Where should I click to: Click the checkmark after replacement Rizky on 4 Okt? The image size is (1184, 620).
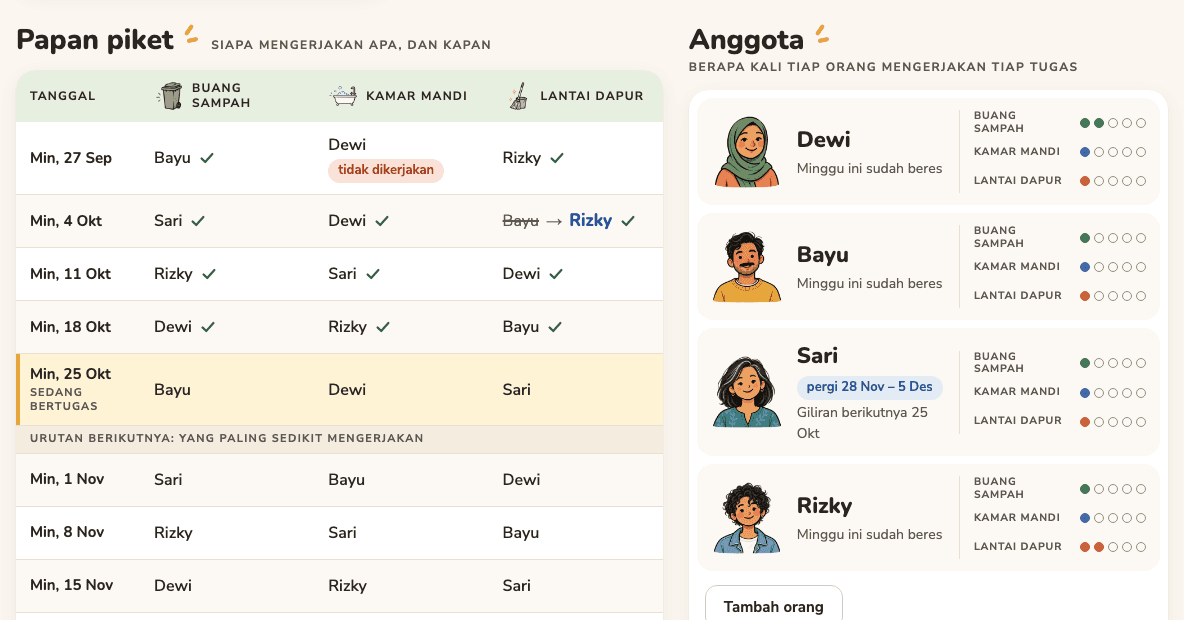coord(627,221)
